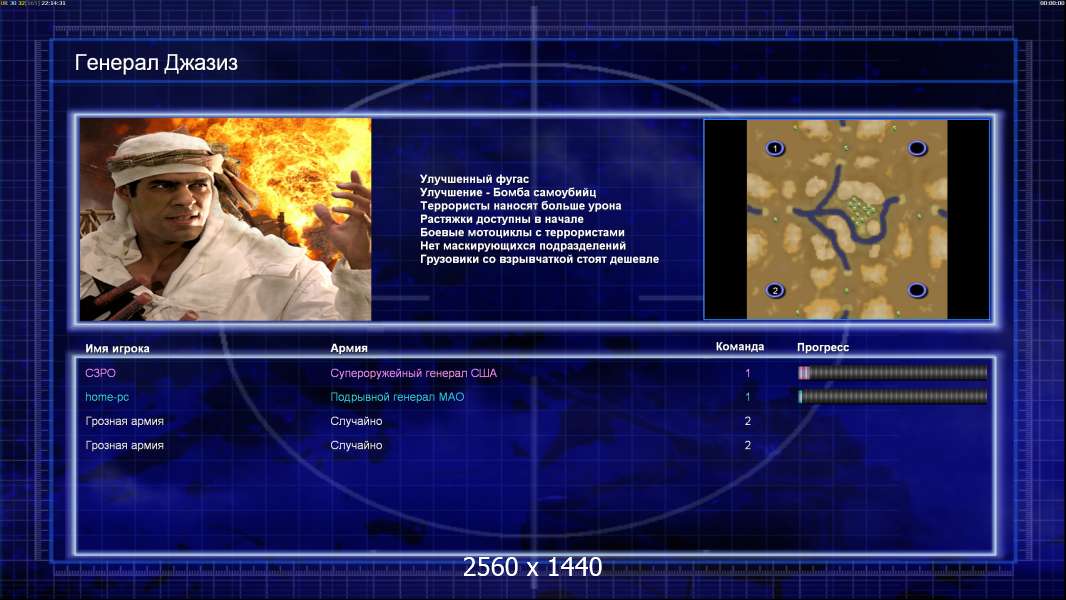Click the desert map preview thumbnail
The image size is (1066, 600).
click(x=846, y=219)
